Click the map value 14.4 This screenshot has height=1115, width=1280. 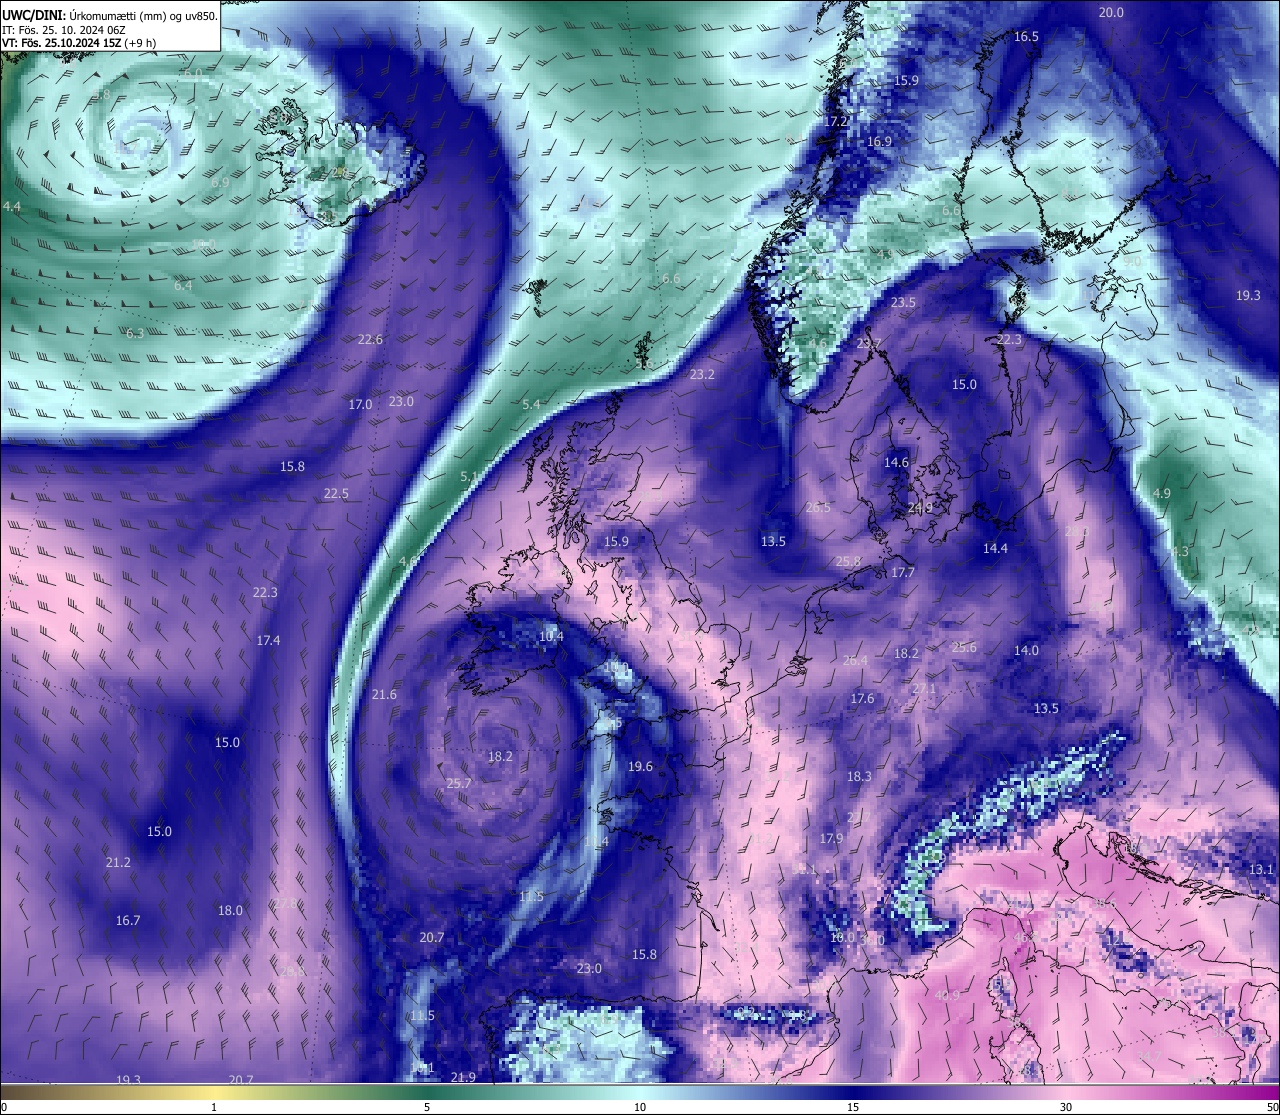(x=995, y=549)
